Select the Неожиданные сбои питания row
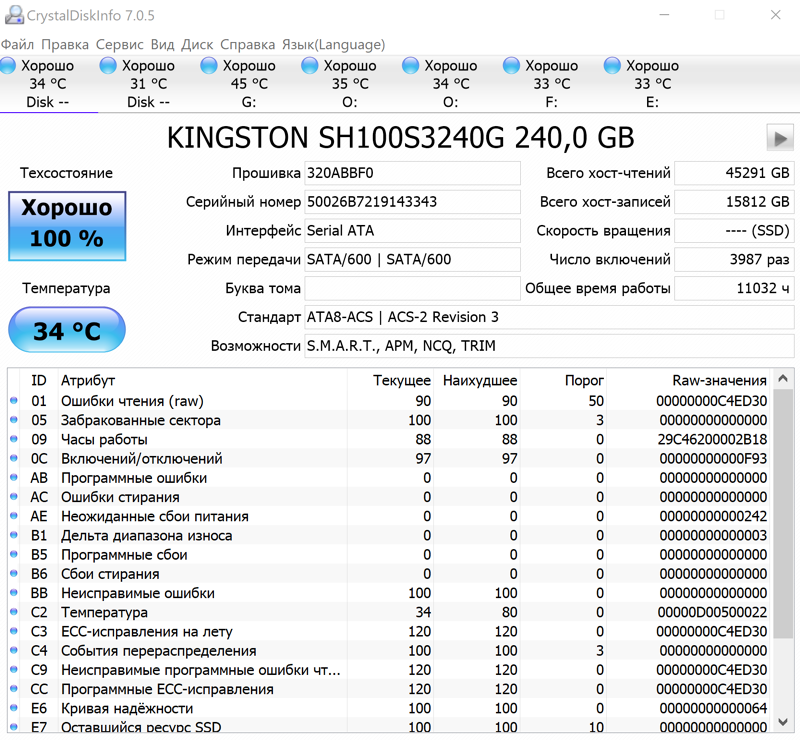The width and height of the screenshot is (800, 740). 390,516
